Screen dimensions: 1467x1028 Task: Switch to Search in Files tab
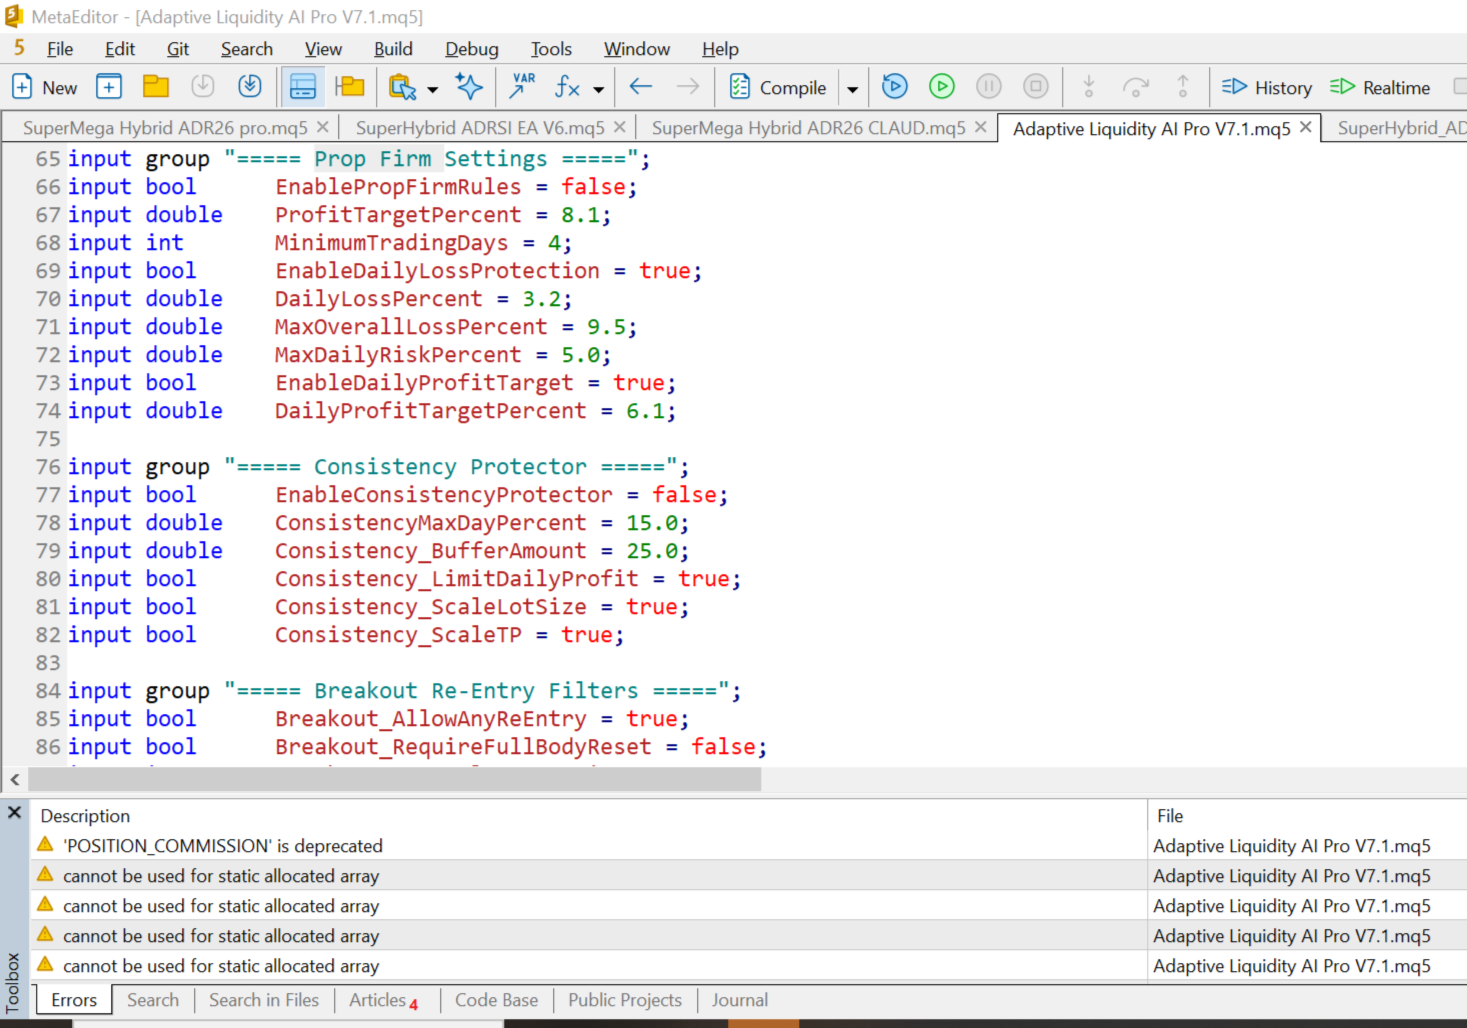tap(264, 1000)
